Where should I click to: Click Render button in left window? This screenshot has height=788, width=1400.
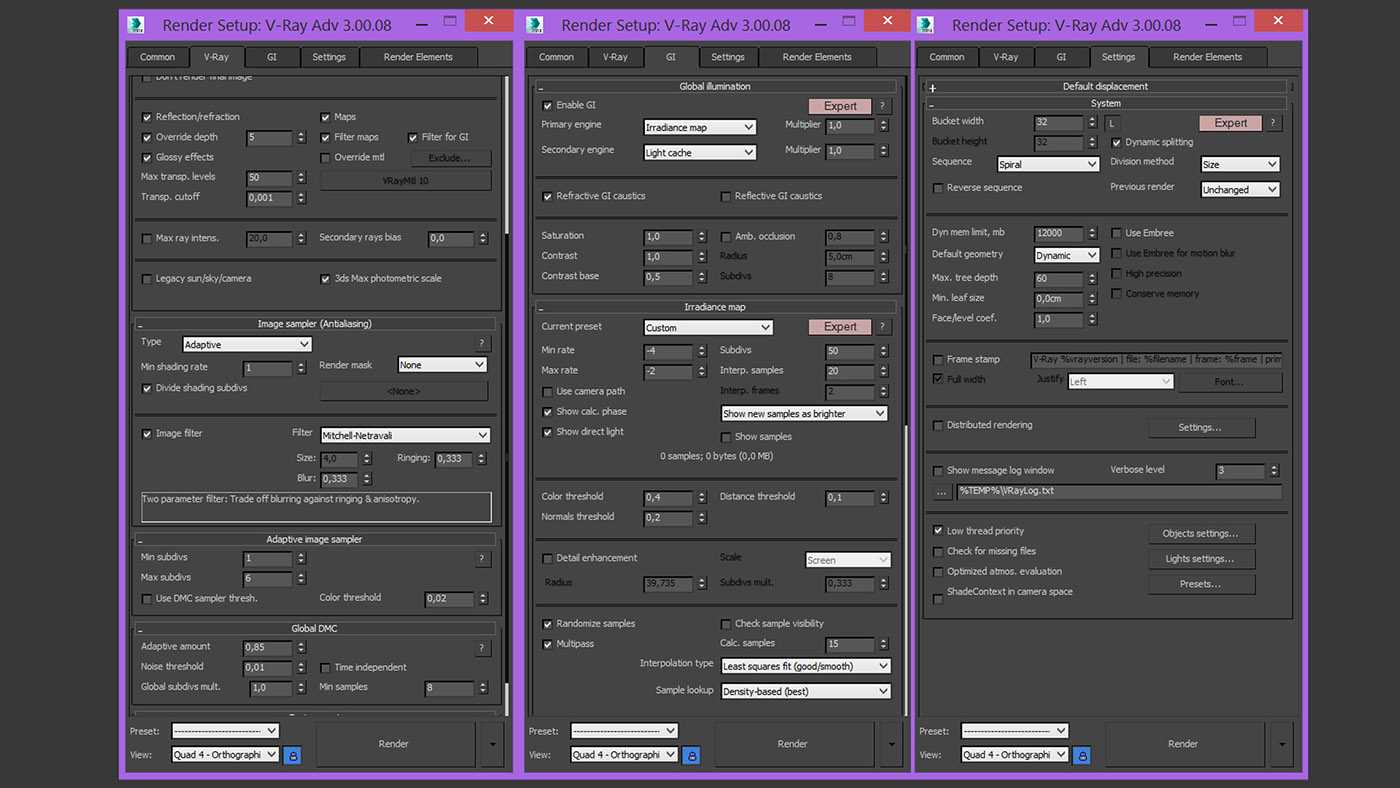(x=394, y=744)
